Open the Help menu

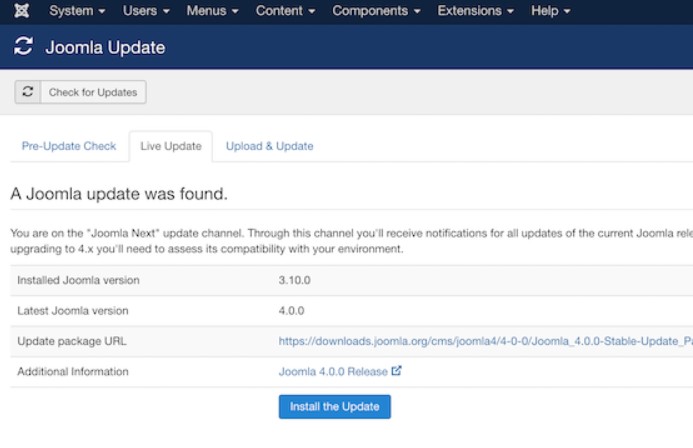point(550,11)
